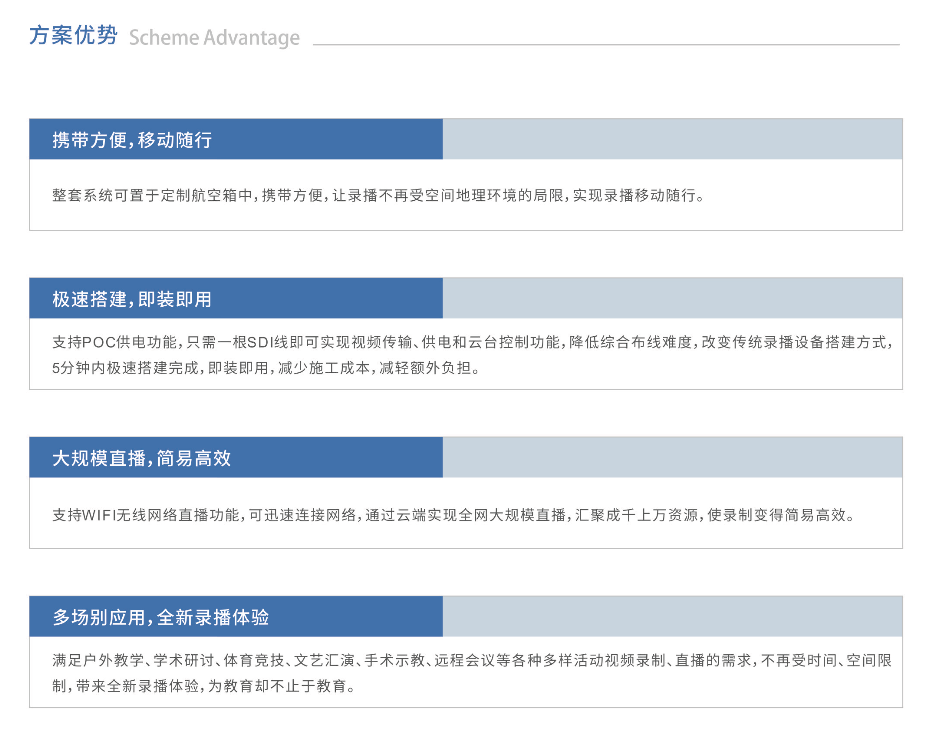Screen dimensions: 932x739
Task: Click gray bar beside "携带方便,移动随行" header
Action: tap(672, 140)
